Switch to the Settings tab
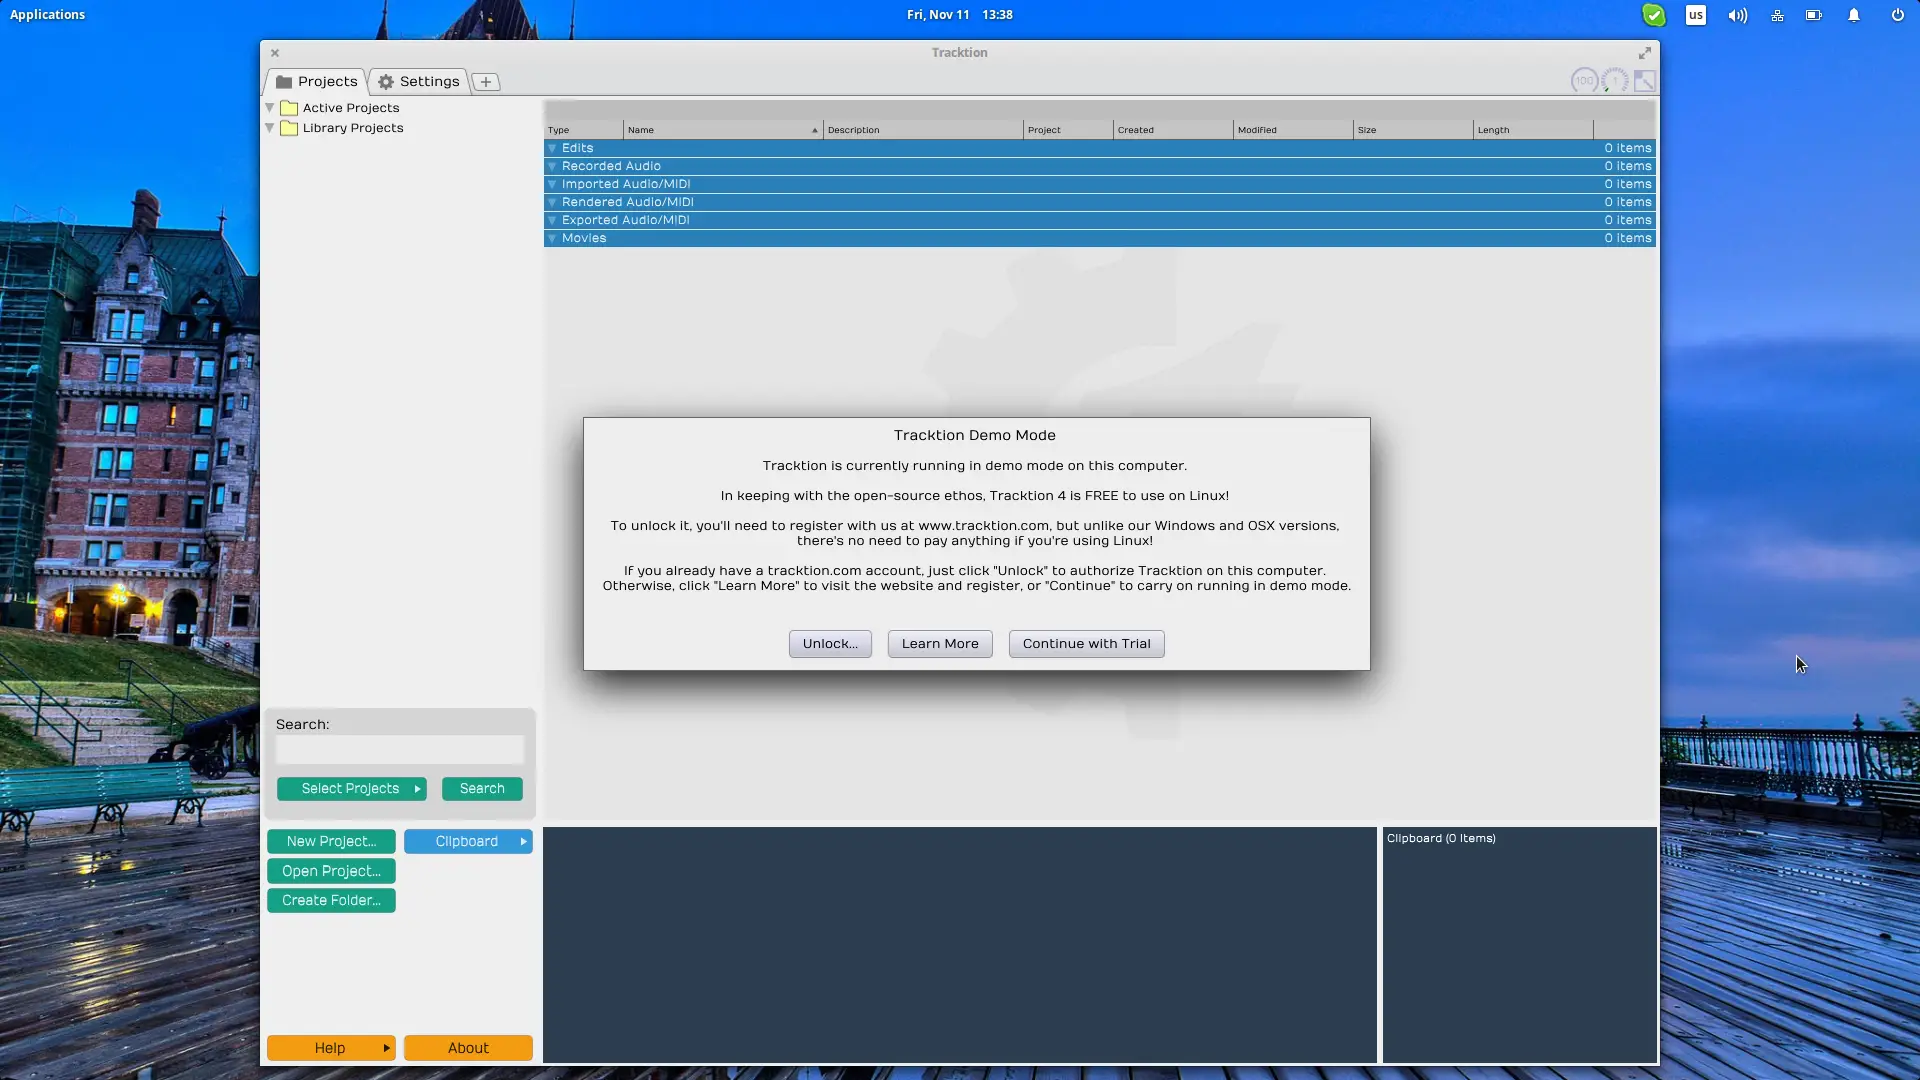The height and width of the screenshot is (1080, 1920). pyautogui.click(x=418, y=82)
